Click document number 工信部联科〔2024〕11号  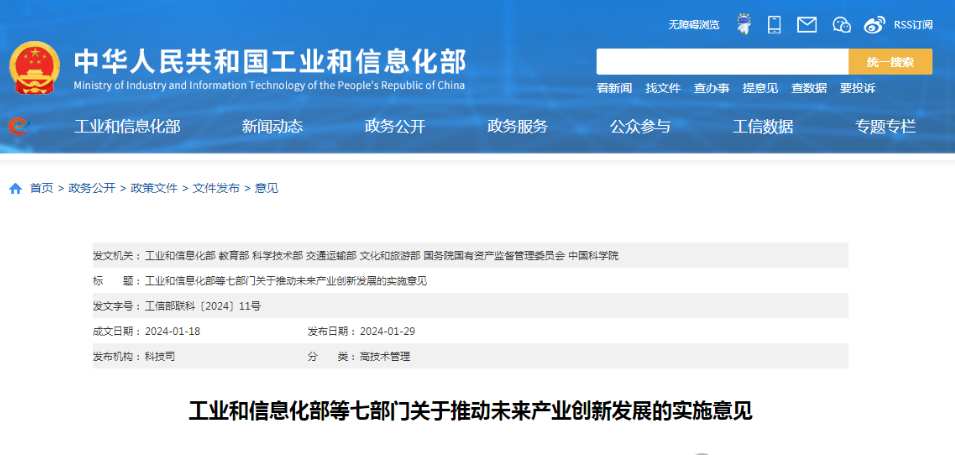(203, 306)
